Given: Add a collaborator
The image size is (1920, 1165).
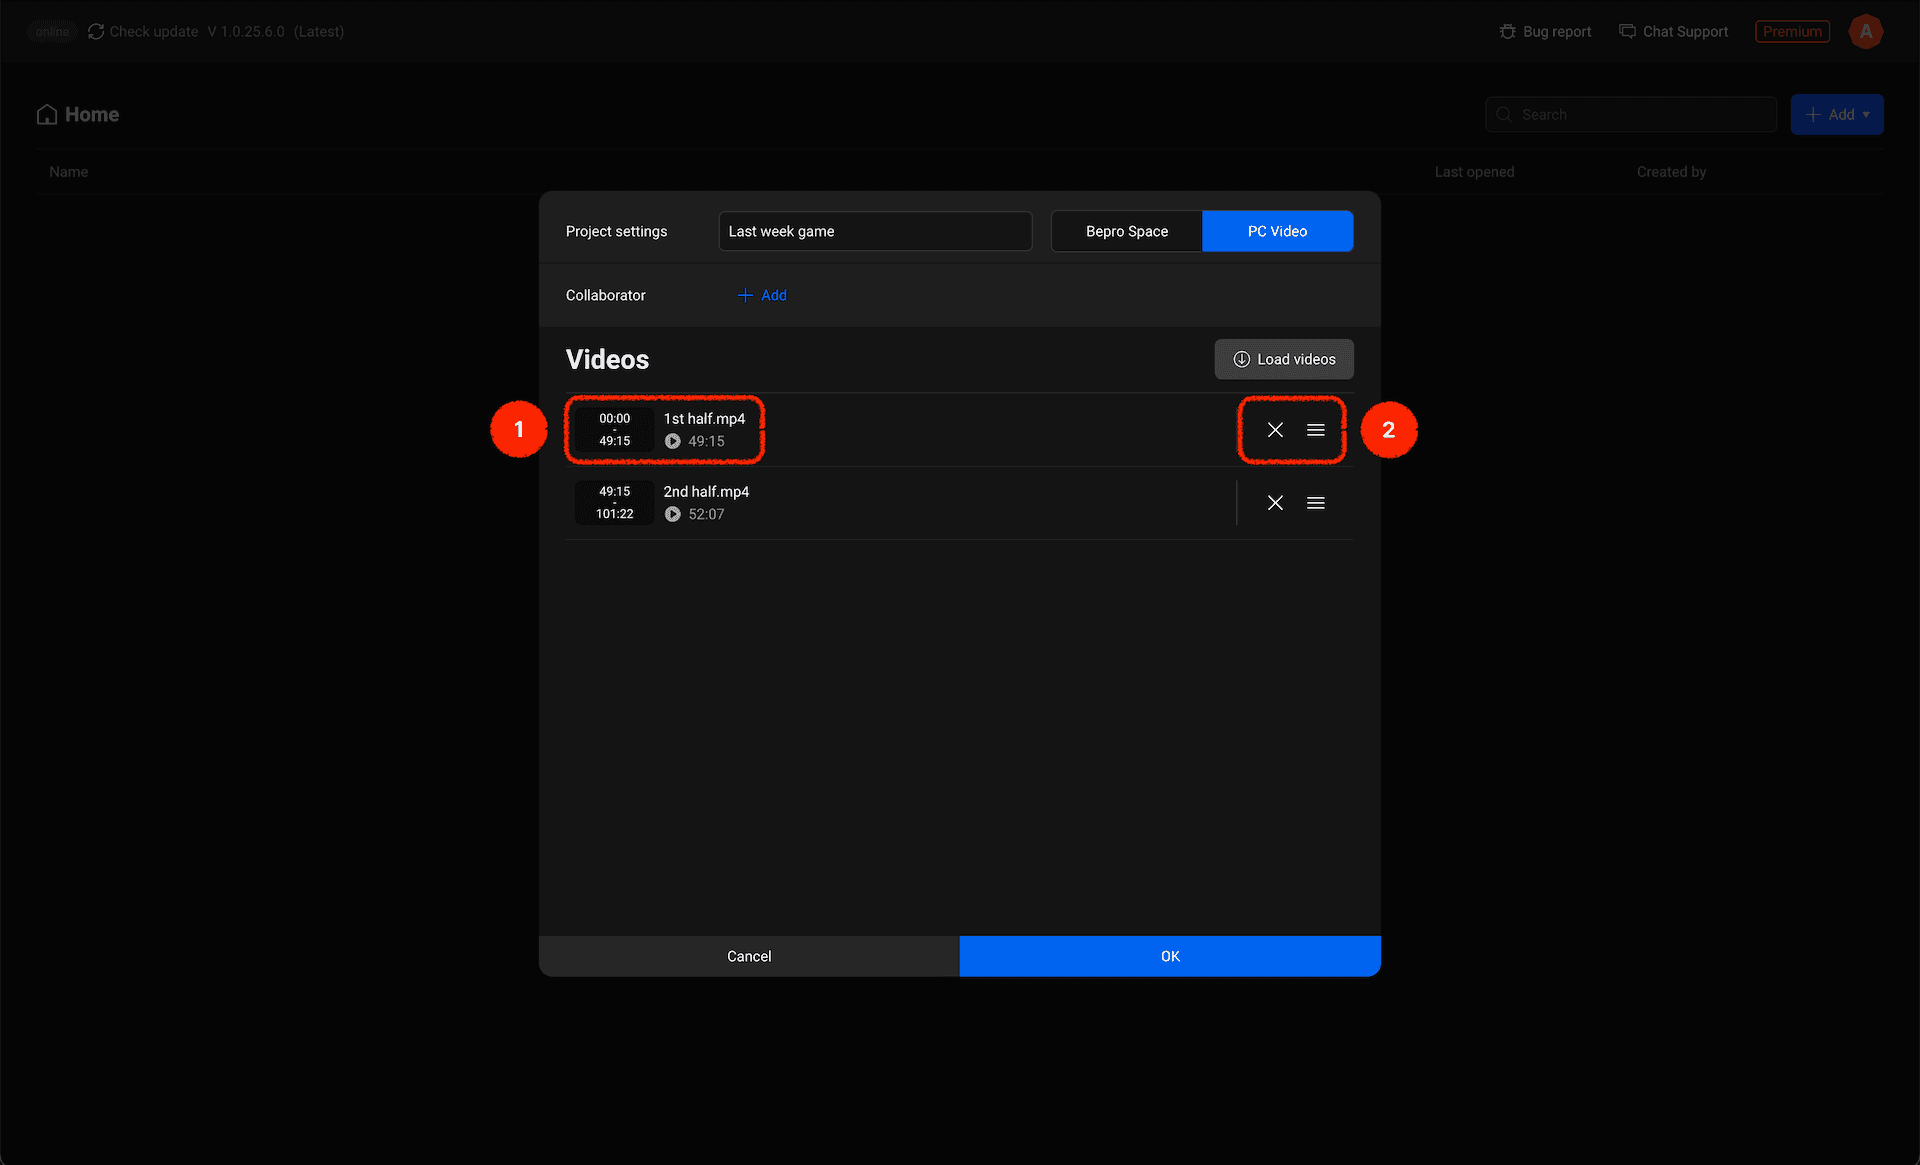Looking at the screenshot, I should click(x=762, y=295).
